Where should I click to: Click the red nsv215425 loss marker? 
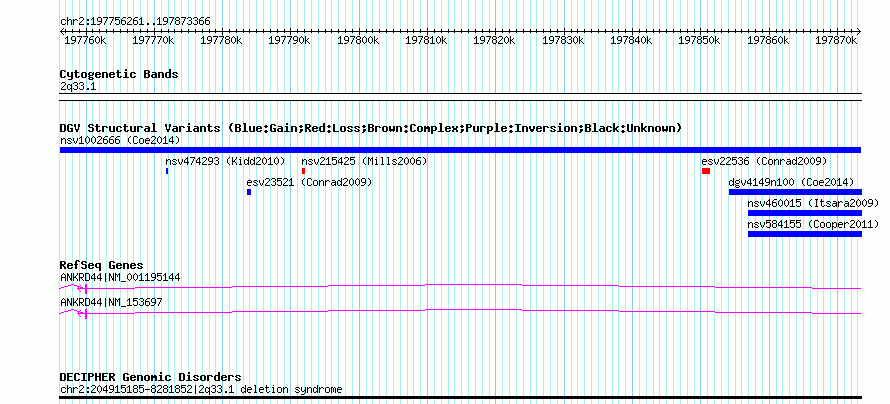pyautogui.click(x=304, y=171)
